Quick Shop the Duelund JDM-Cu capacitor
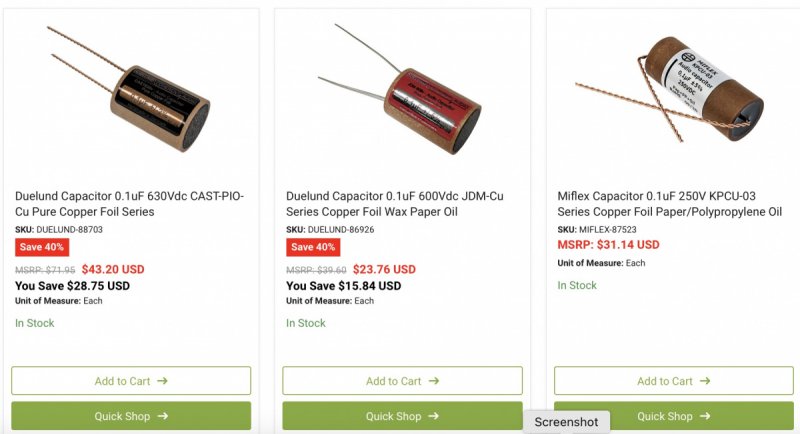 pos(402,416)
